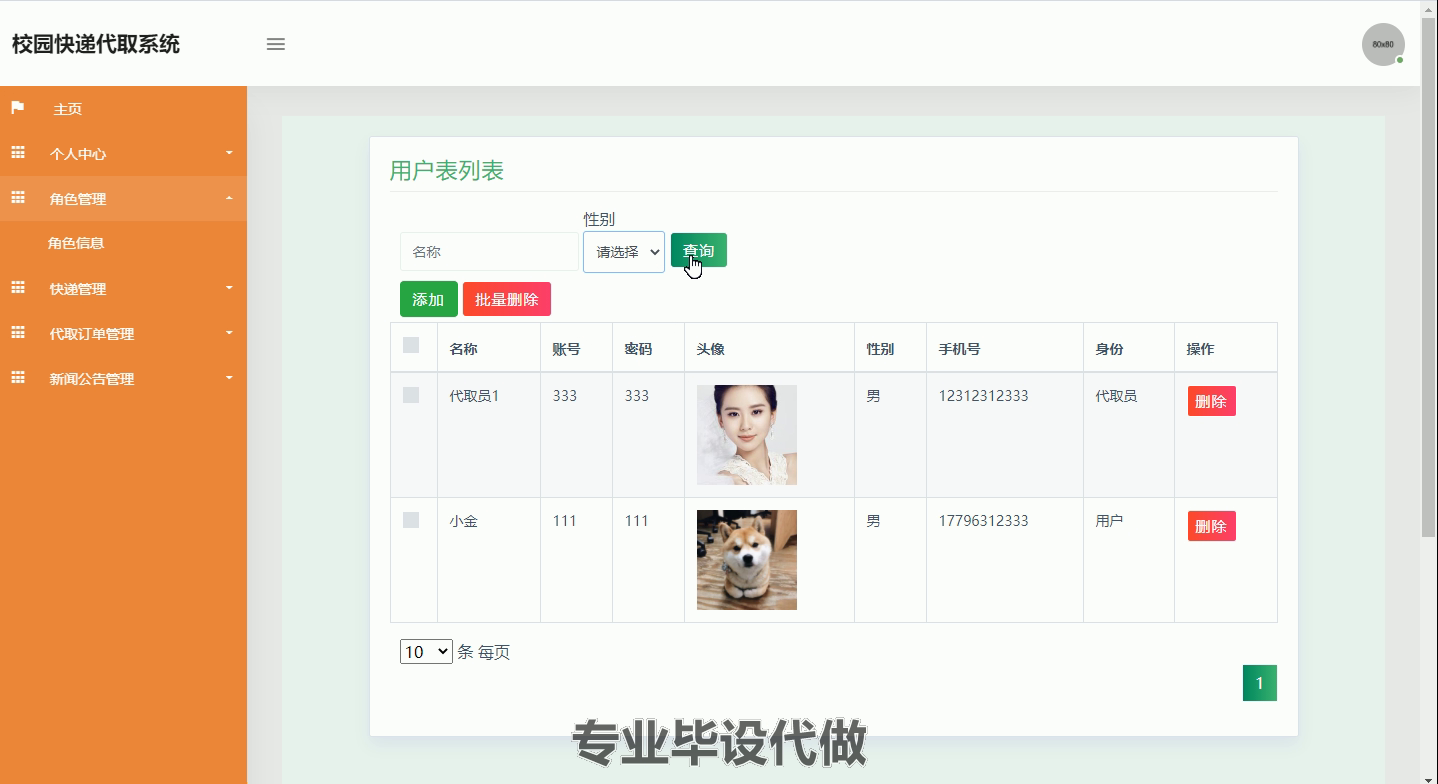Click the 用户 identity cell
The width and height of the screenshot is (1438, 784).
(1109, 521)
